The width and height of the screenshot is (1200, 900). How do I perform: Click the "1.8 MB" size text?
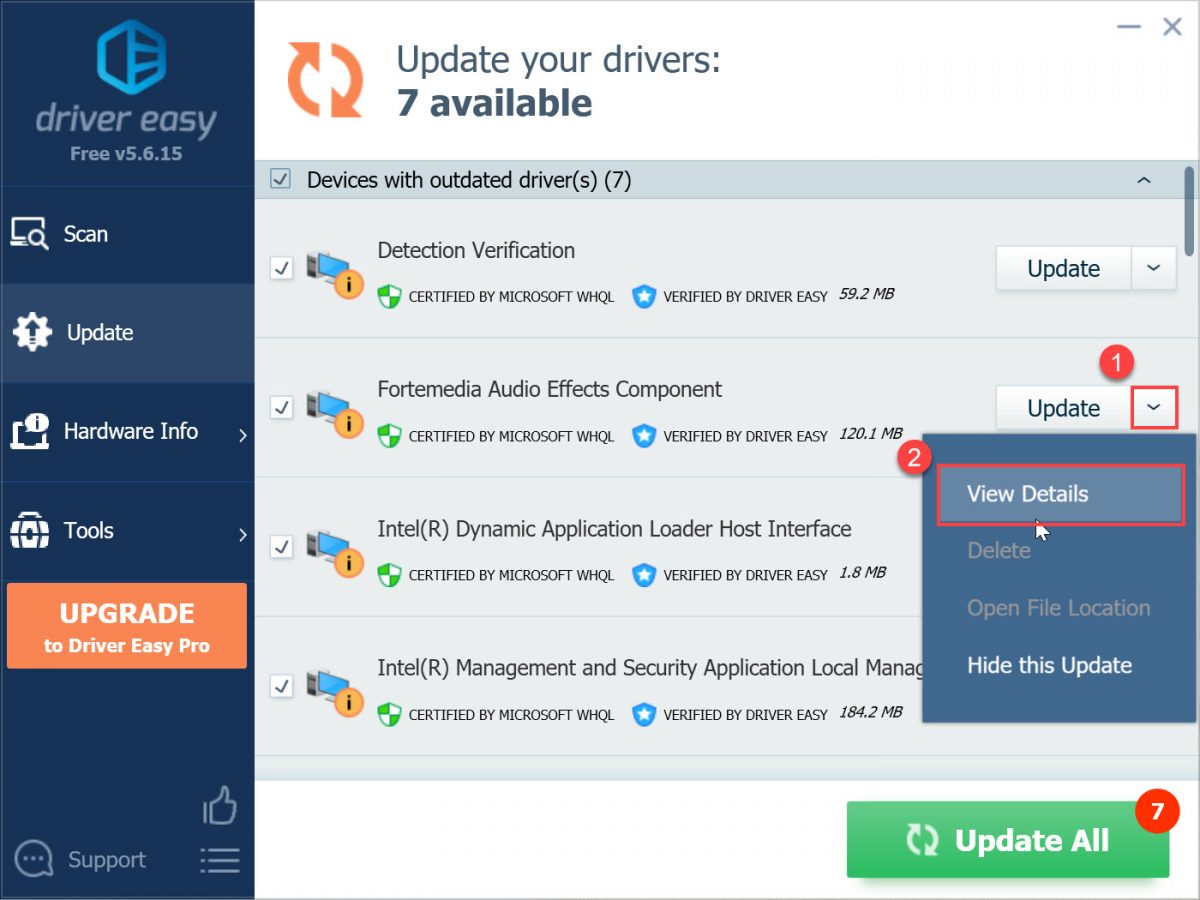tap(862, 574)
